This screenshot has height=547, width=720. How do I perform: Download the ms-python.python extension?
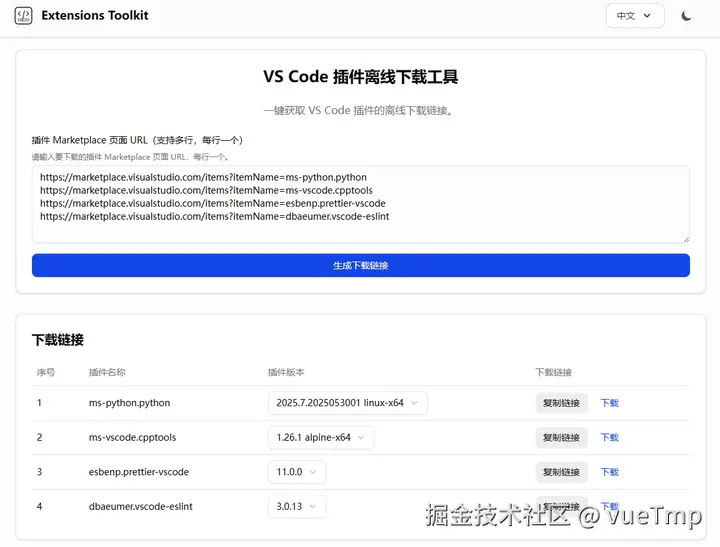point(609,403)
